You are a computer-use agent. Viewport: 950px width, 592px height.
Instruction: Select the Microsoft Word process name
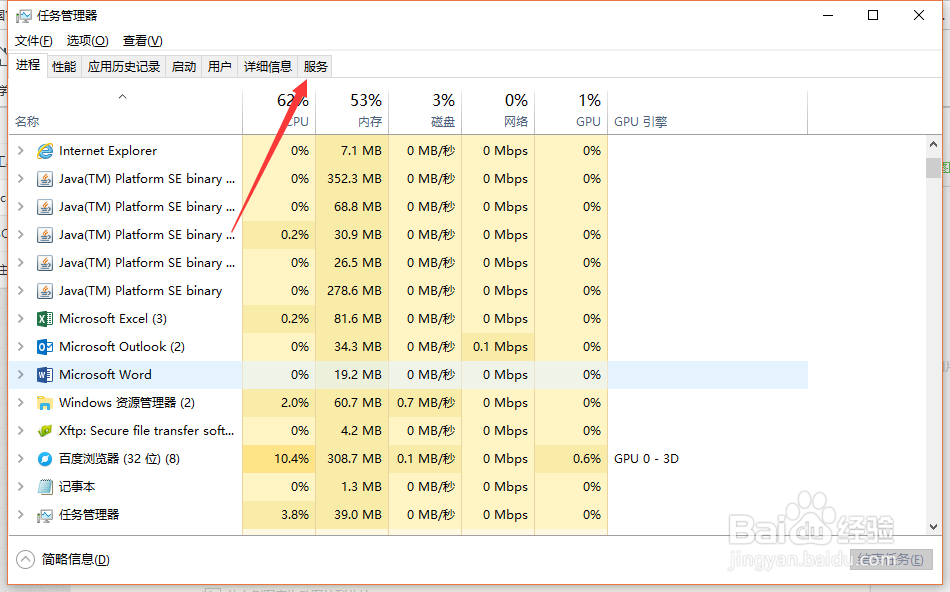pyautogui.click(x=105, y=375)
